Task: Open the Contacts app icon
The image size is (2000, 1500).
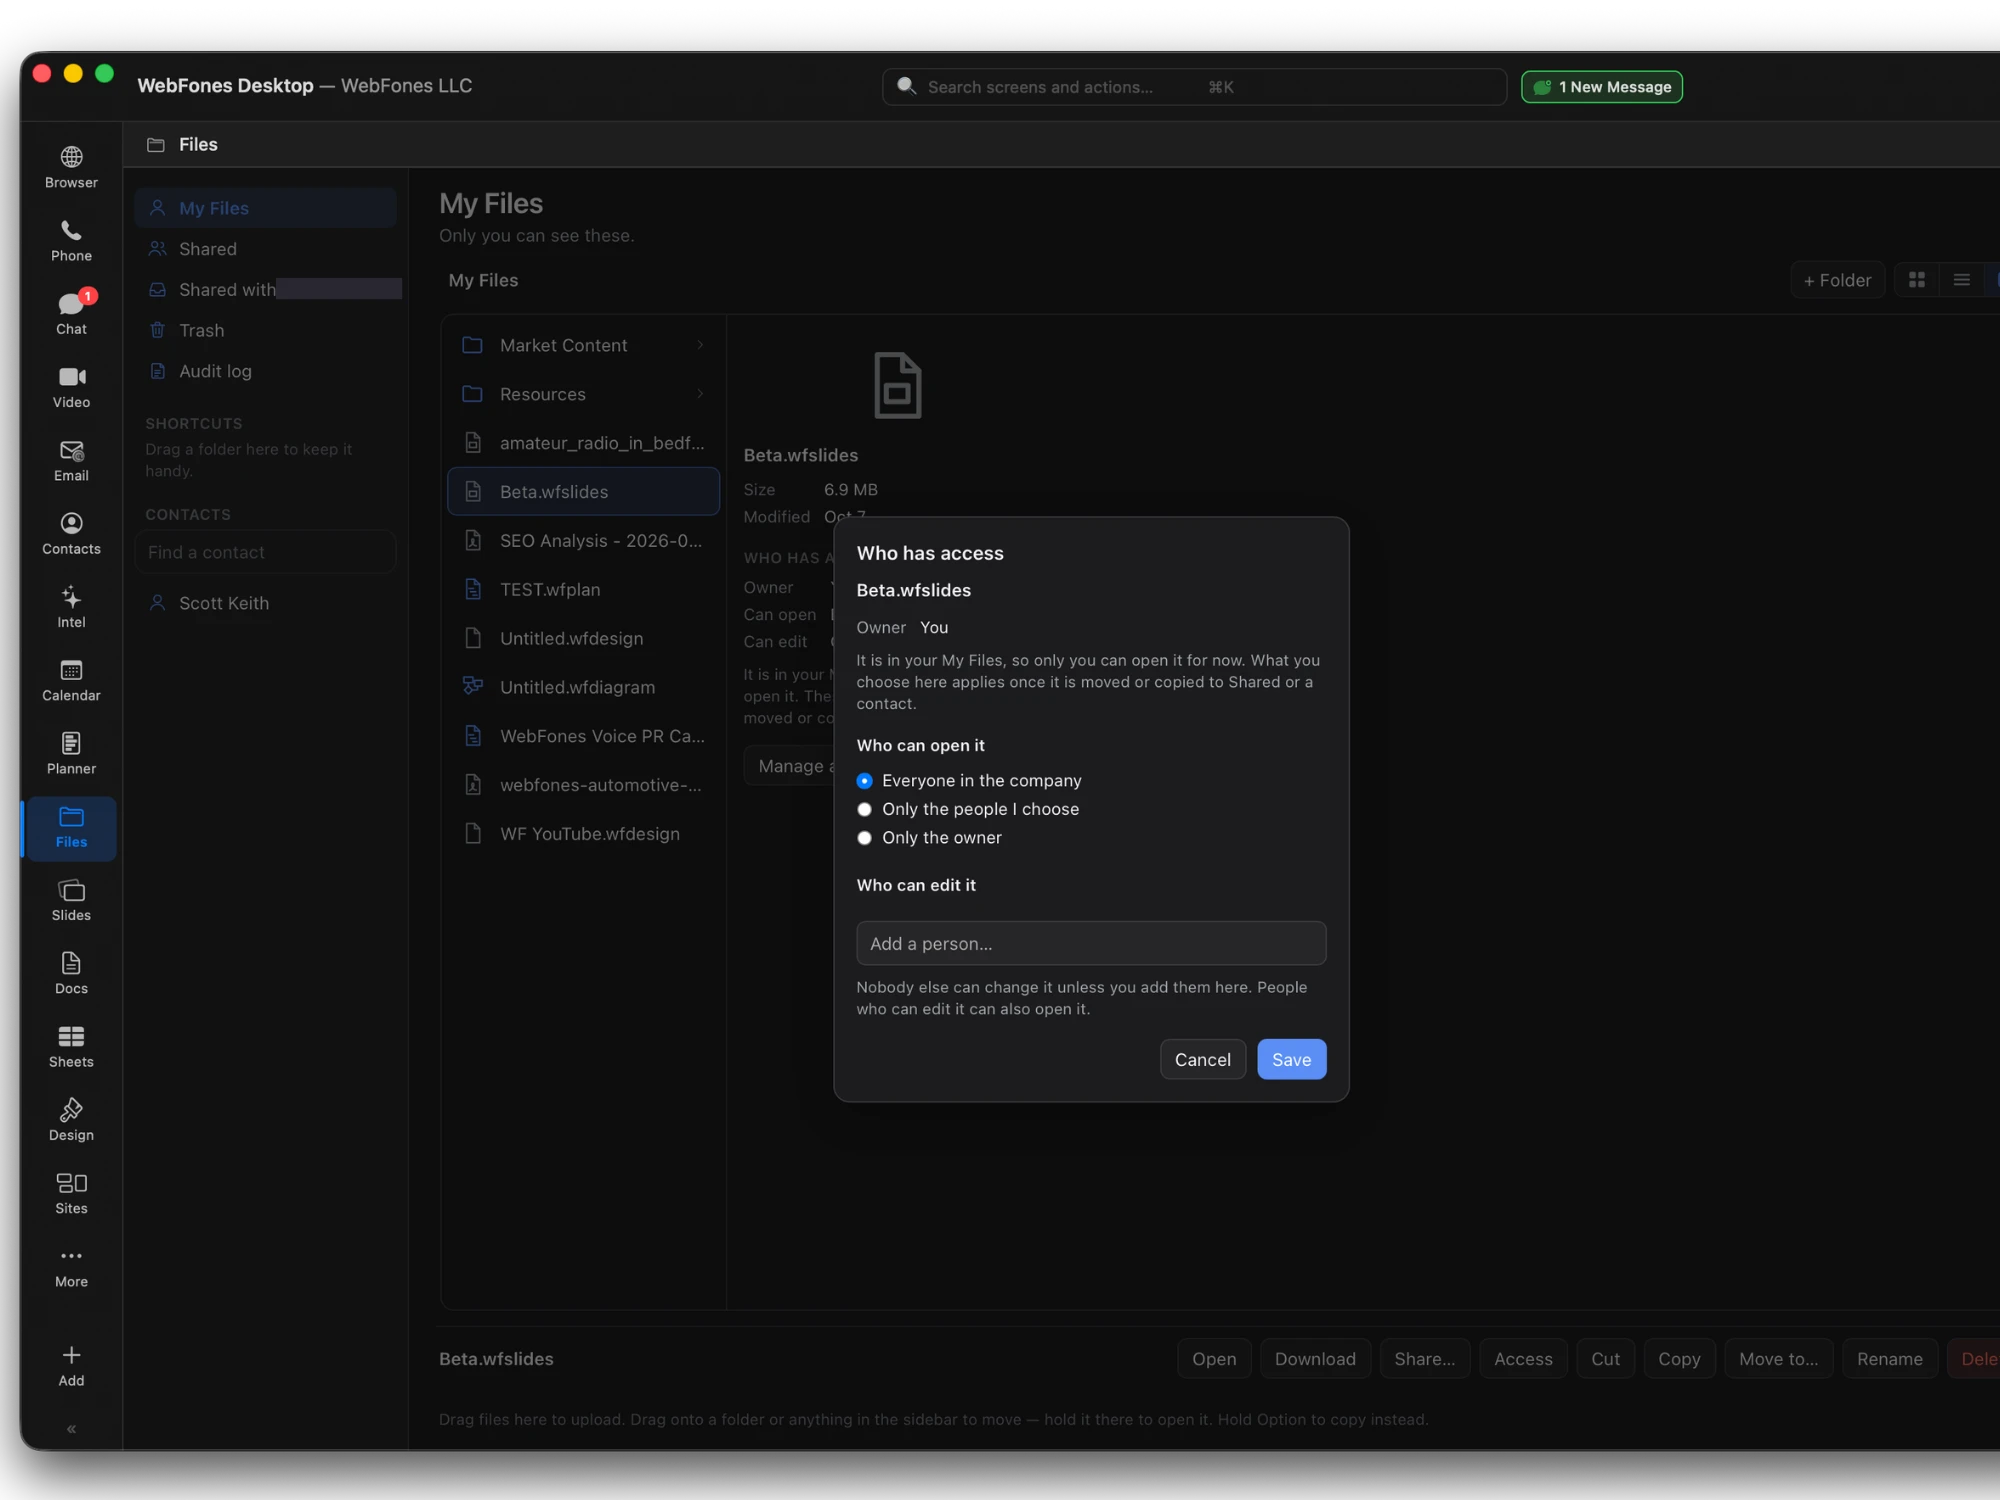Action: [x=71, y=534]
